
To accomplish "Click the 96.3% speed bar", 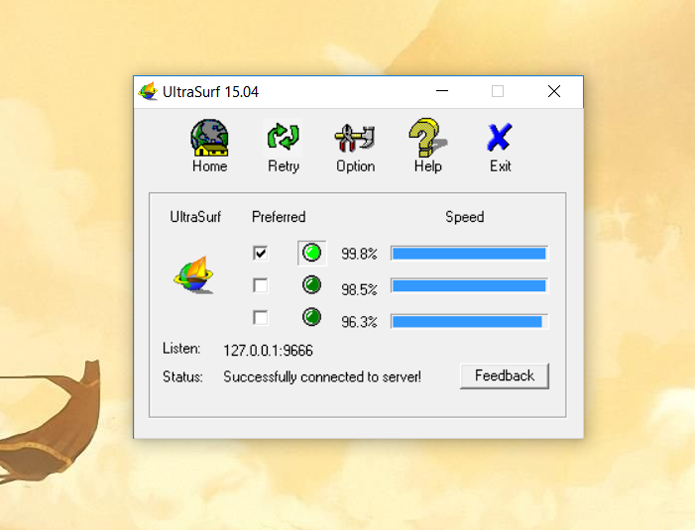I will tap(469, 322).
